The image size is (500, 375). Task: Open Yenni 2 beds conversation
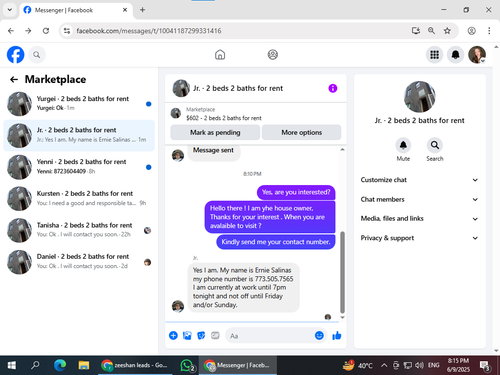pos(79,167)
